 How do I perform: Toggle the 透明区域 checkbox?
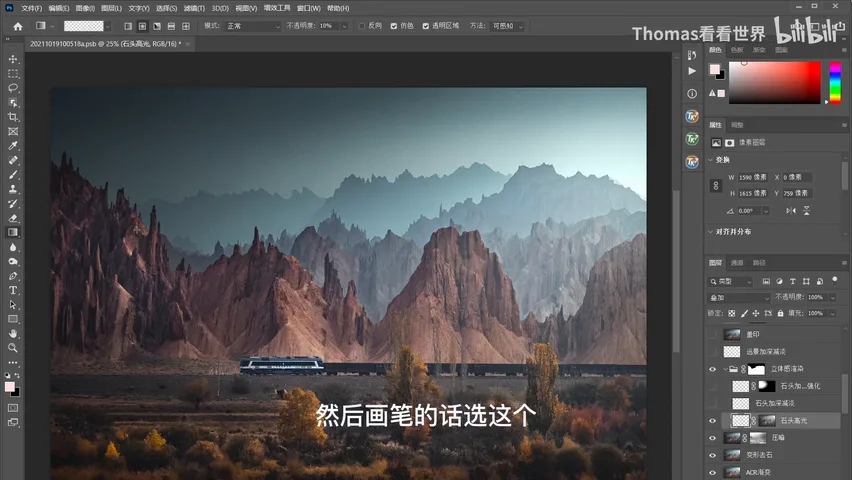(425, 26)
